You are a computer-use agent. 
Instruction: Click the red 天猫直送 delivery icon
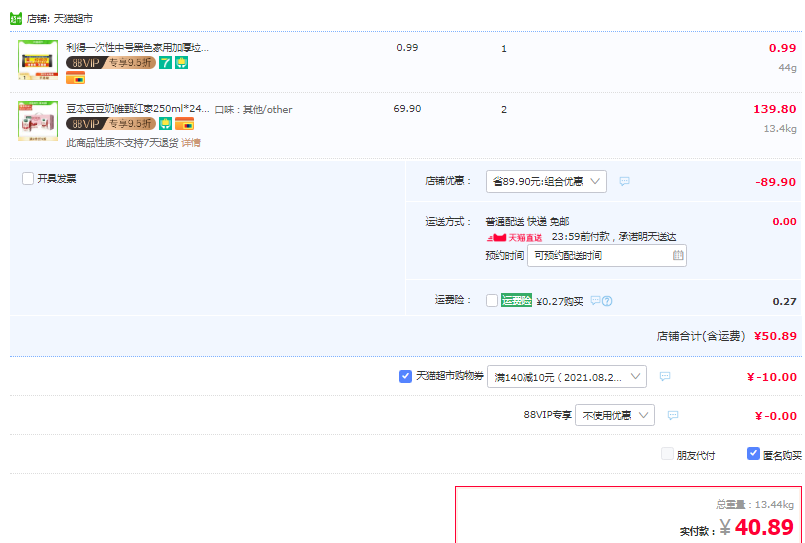tap(514, 238)
